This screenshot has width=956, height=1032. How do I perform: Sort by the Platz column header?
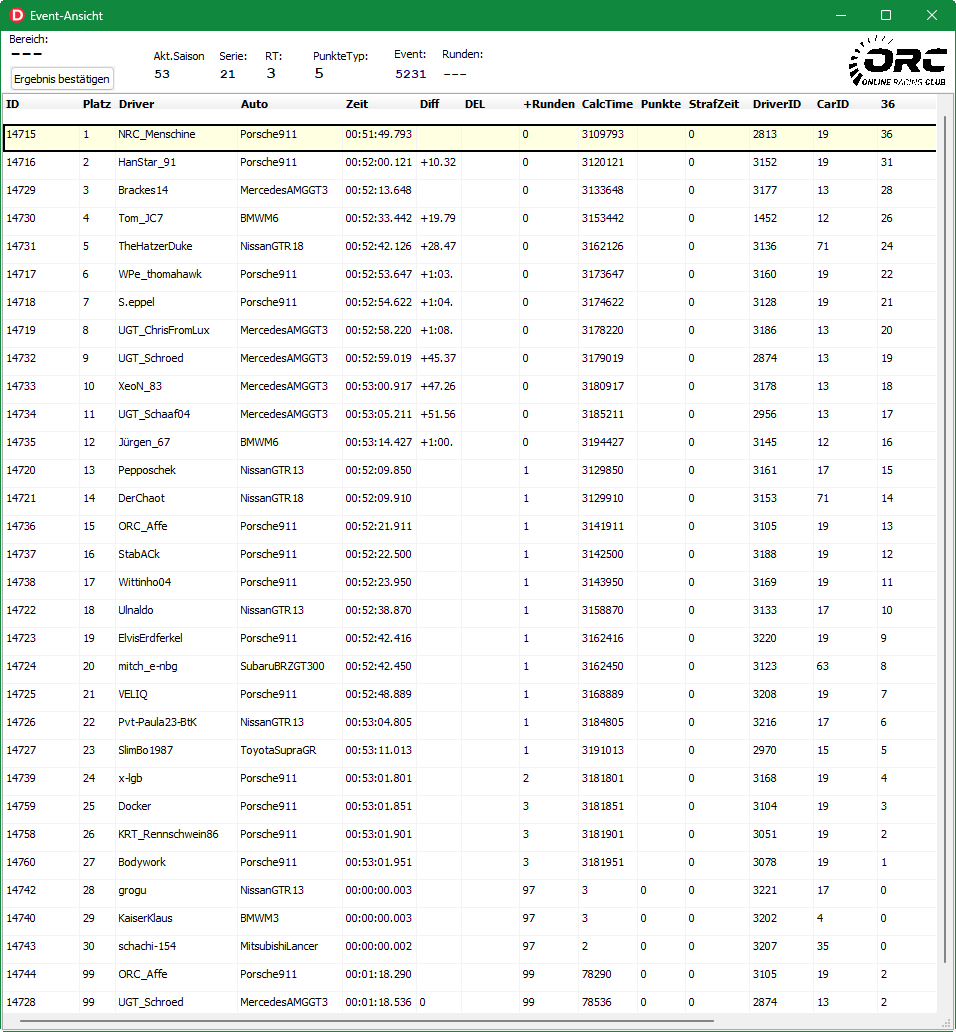96,104
